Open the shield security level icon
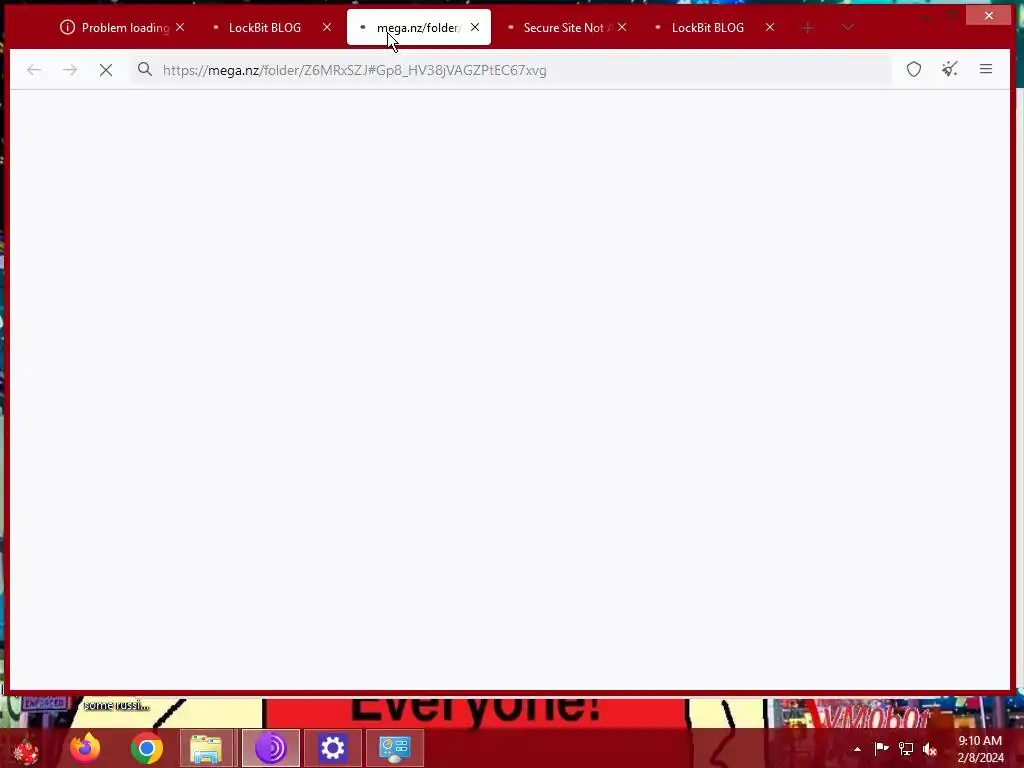Image resolution: width=1024 pixels, height=768 pixels. (x=914, y=69)
